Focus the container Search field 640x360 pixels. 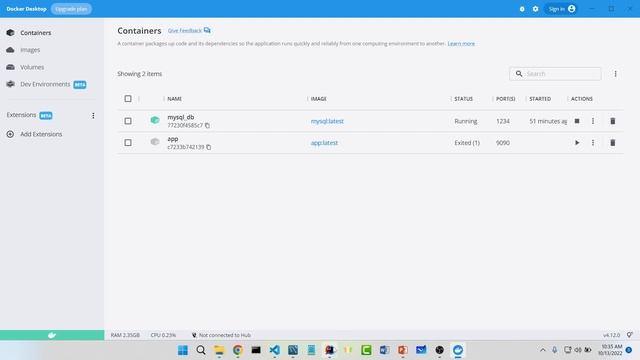tap(555, 74)
